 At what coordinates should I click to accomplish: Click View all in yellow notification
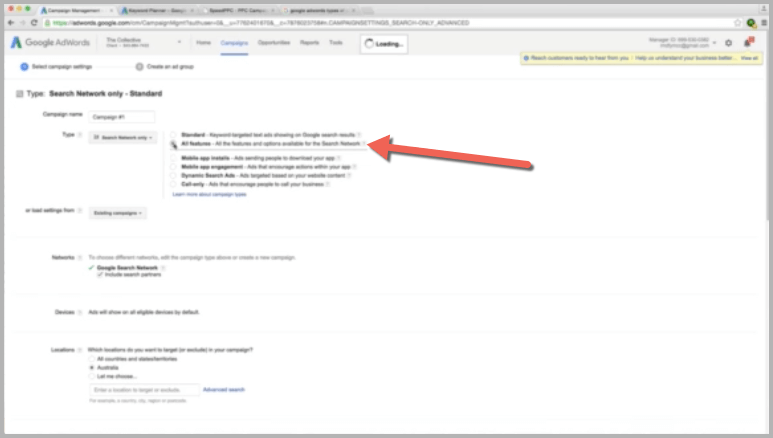pyautogui.click(x=749, y=58)
